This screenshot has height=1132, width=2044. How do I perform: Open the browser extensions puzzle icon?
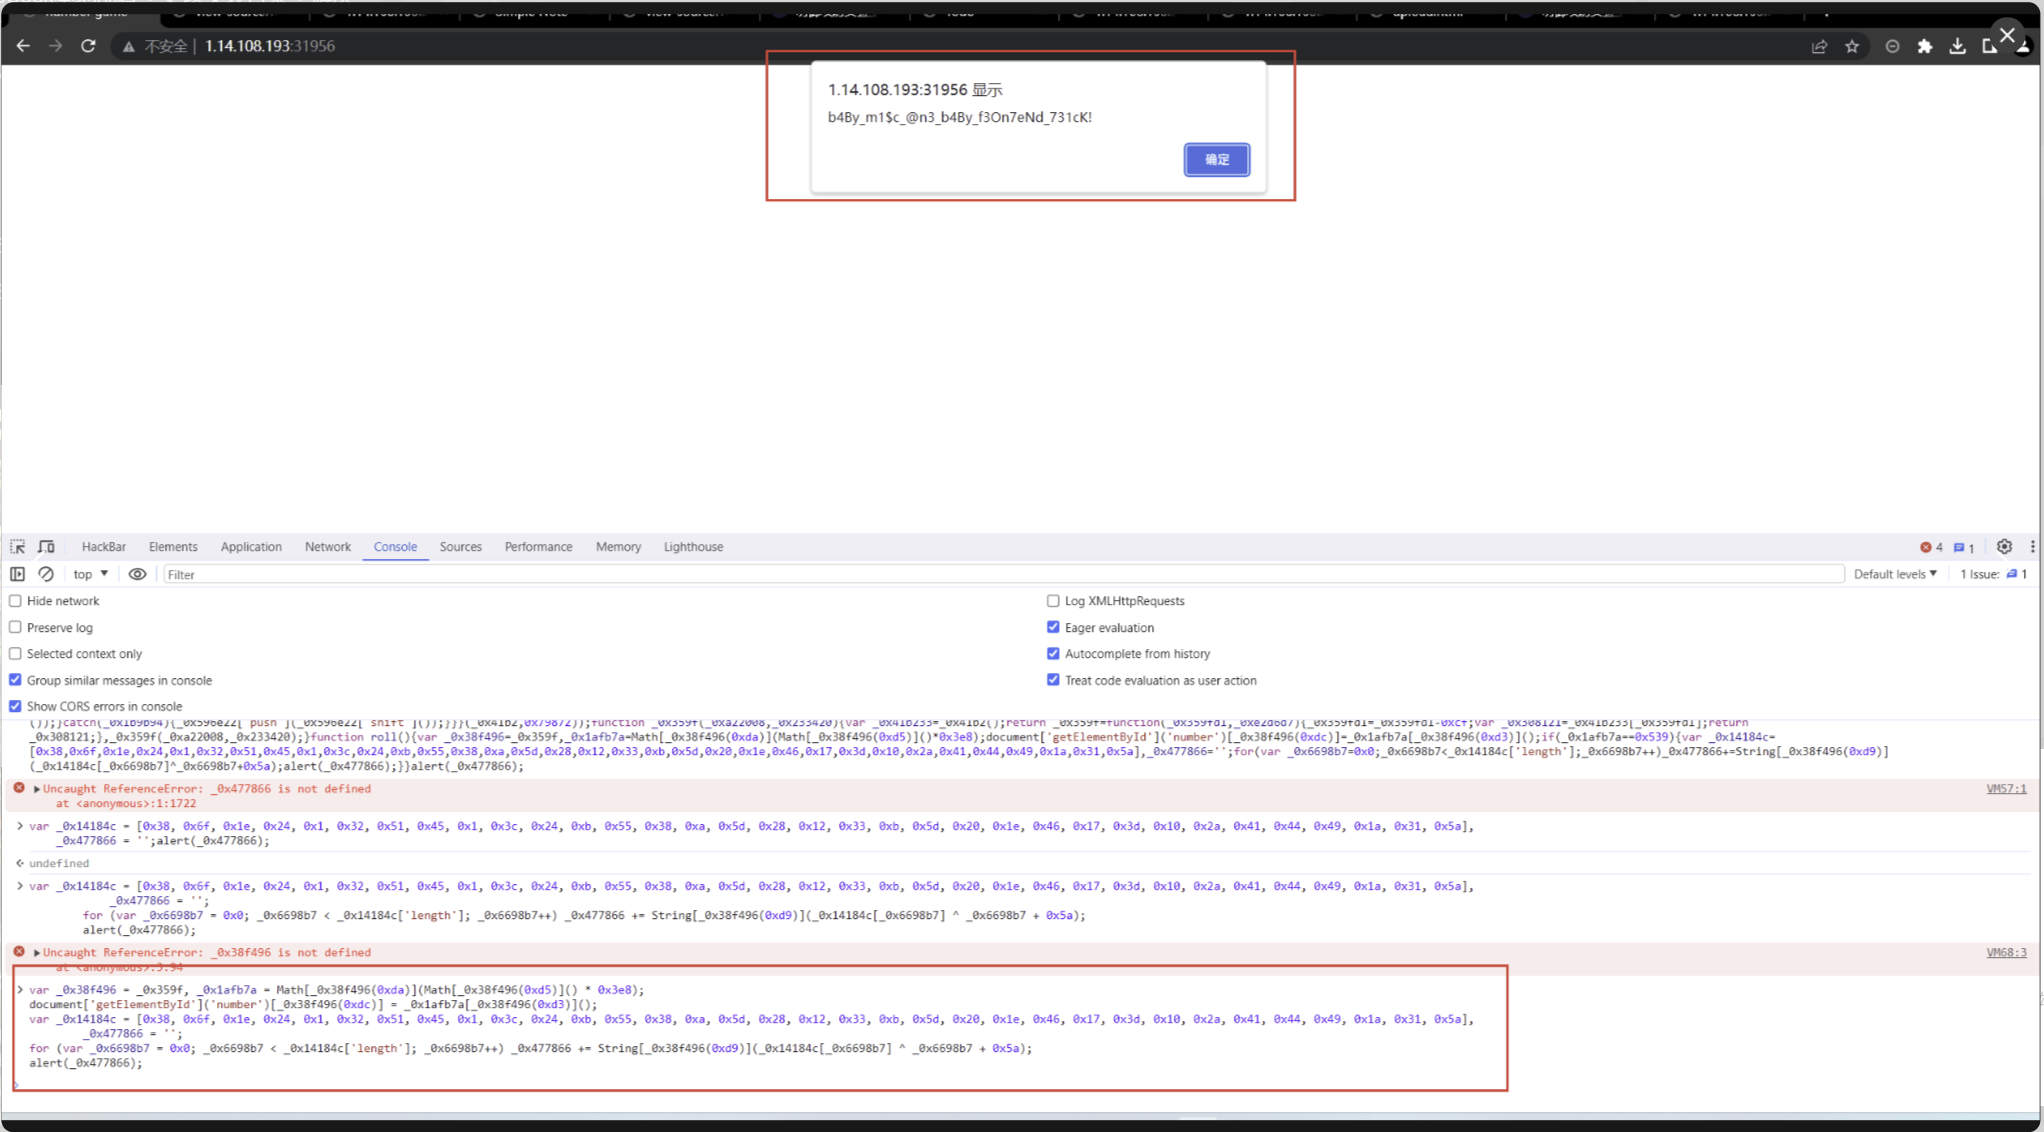pyautogui.click(x=1924, y=46)
